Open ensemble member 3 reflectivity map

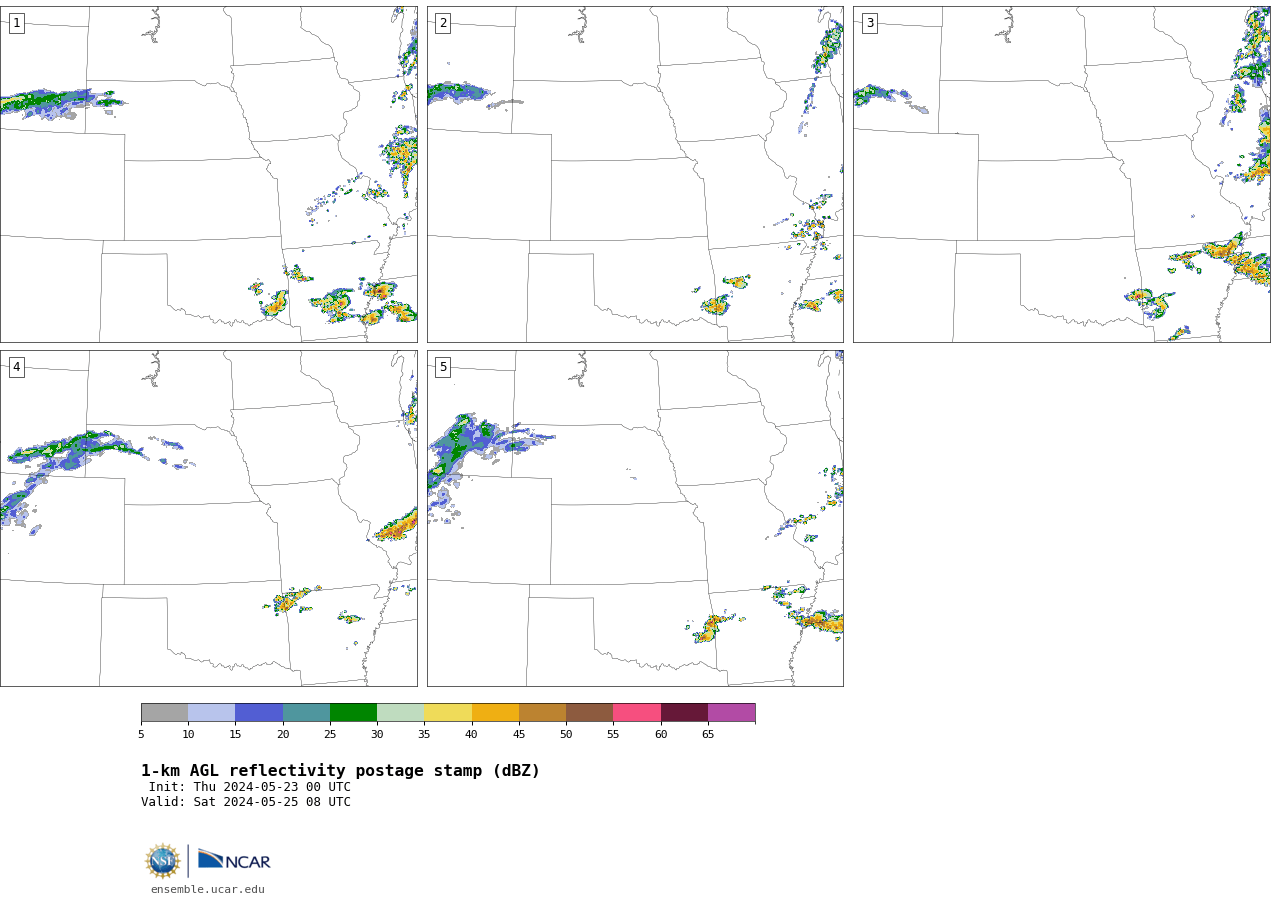click(x=1061, y=174)
